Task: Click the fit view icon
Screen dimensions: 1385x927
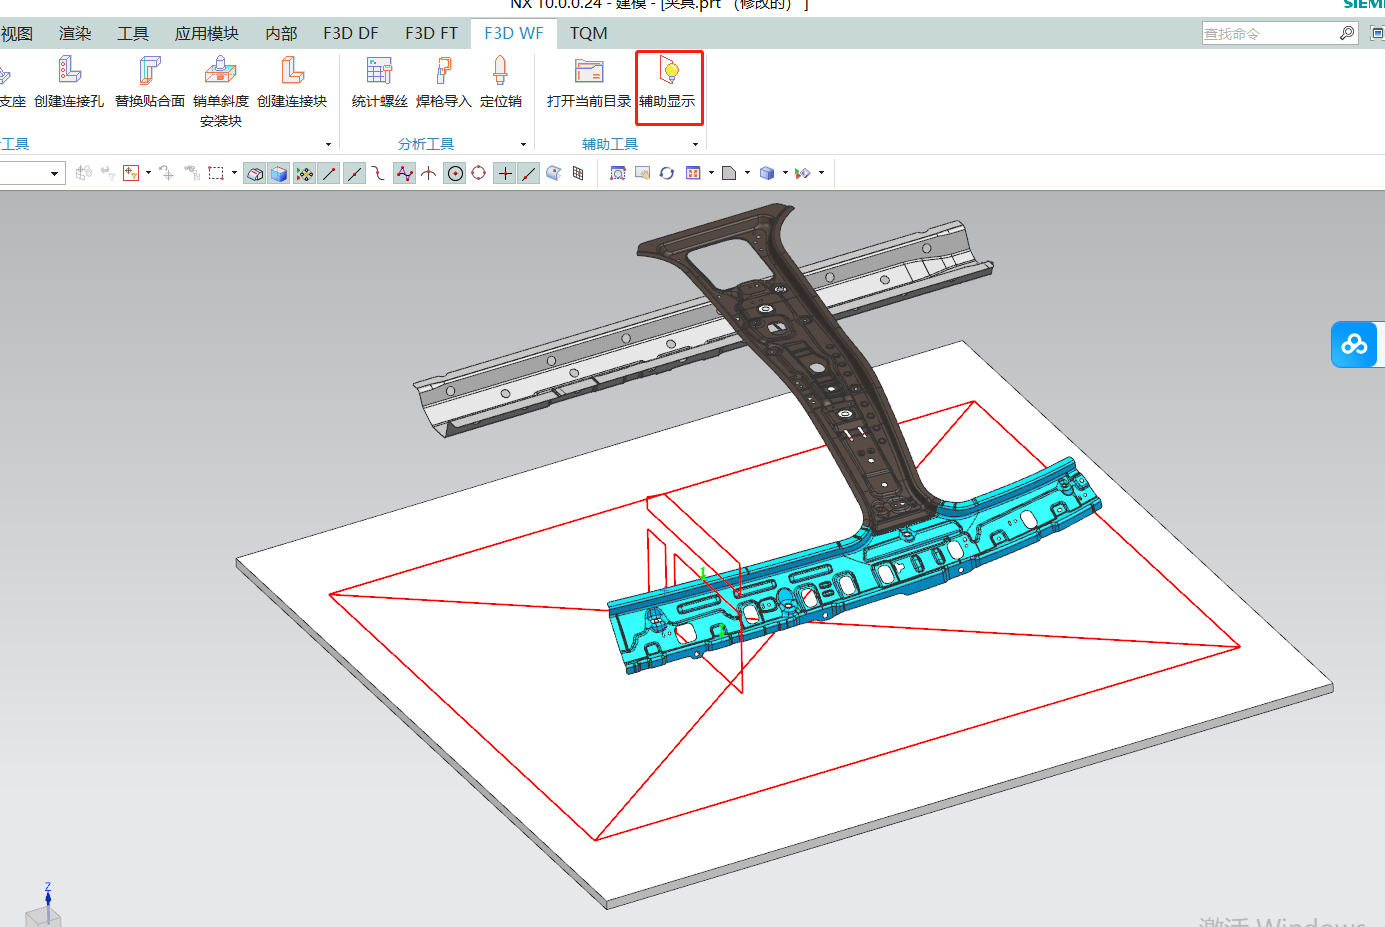Action: coord(618,173)
